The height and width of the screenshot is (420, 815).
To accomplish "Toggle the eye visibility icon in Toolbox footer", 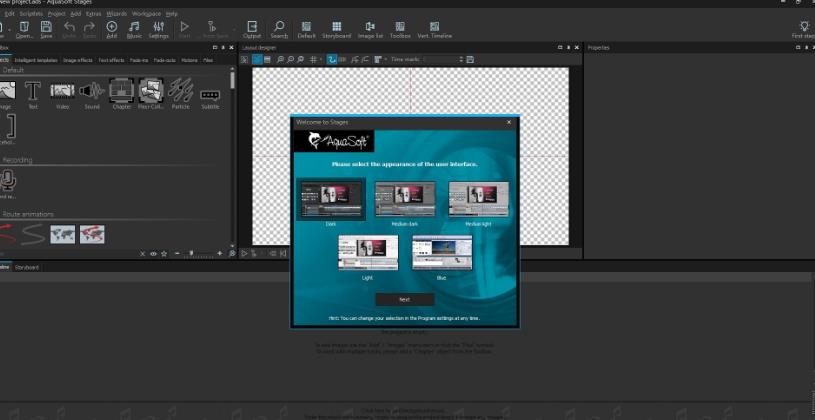I will [153, 254].
